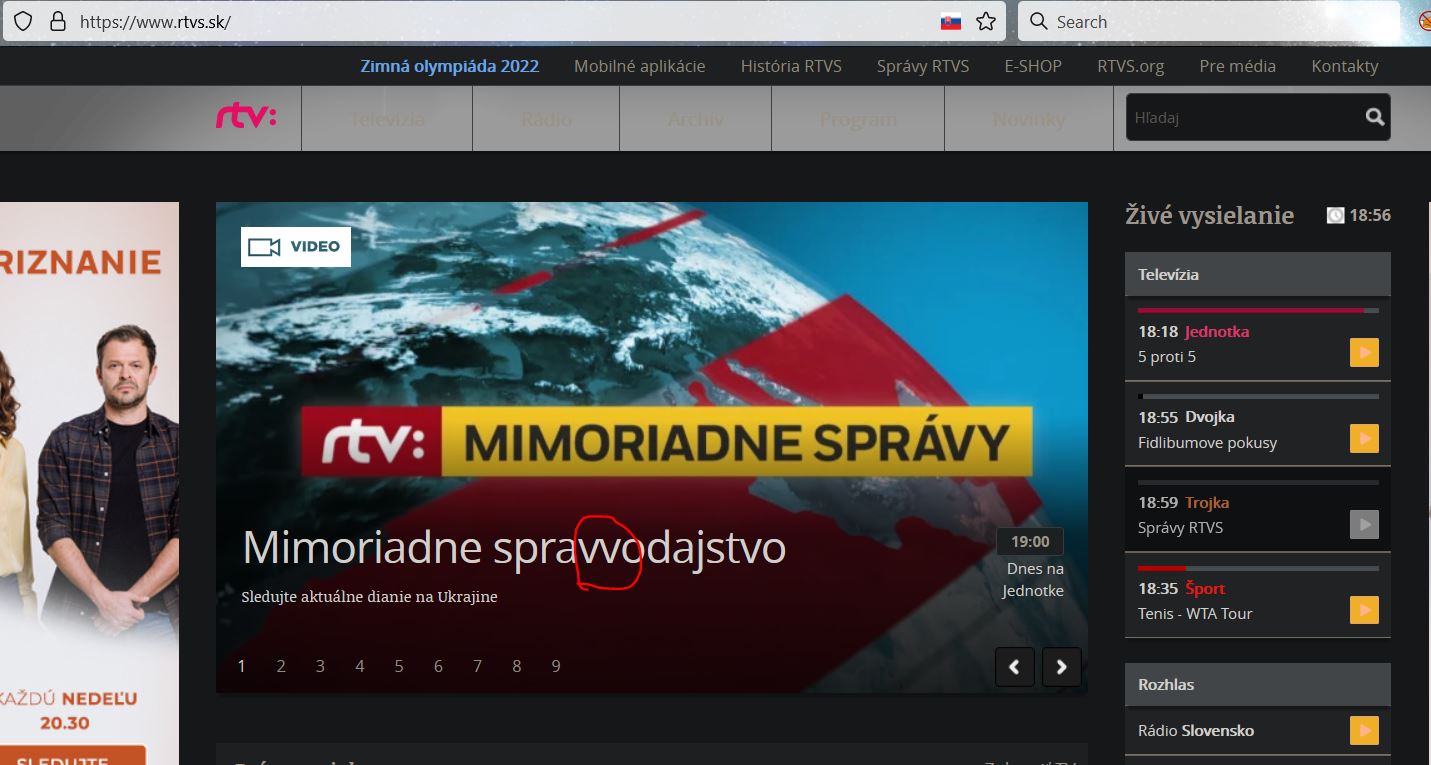Click the Rádio Slovensko station name
Image resolution: width=1431 pixels, height=765 pixels.
click(x=1196, y=730)
